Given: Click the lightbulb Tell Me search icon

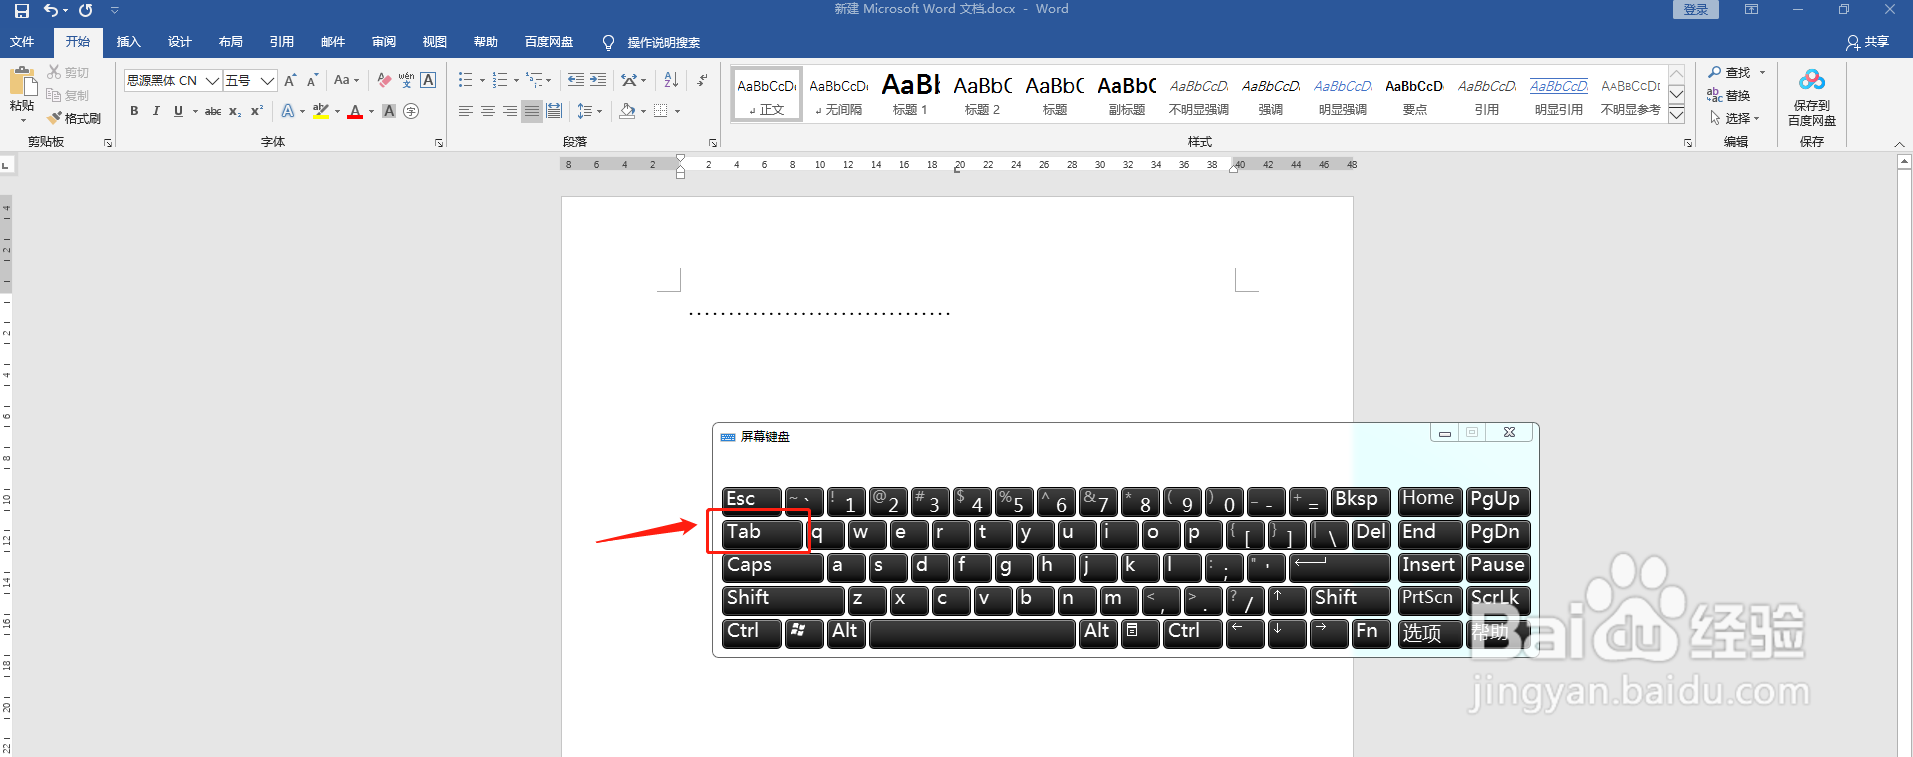Looking at the screenshot, I should point(608,42).
